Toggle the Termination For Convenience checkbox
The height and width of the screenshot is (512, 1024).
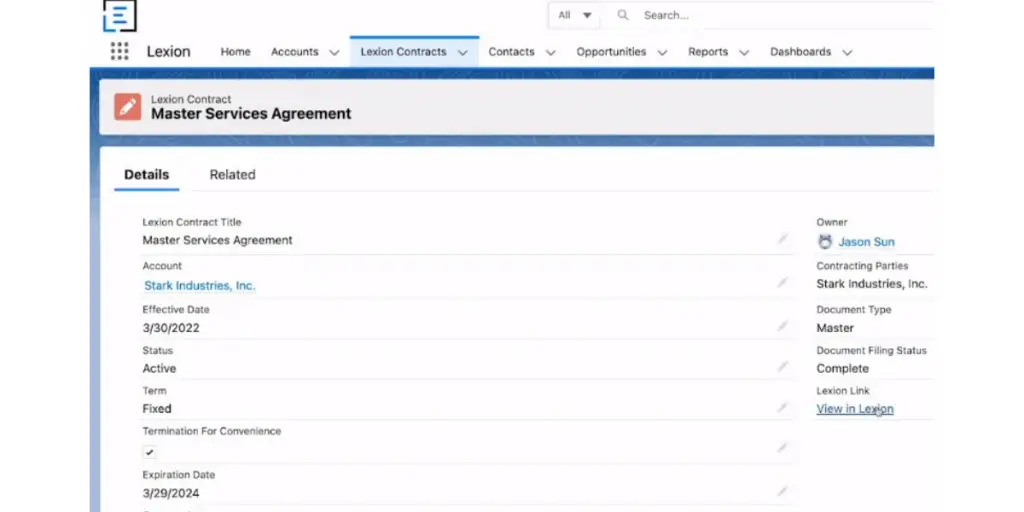coord(150,452)
